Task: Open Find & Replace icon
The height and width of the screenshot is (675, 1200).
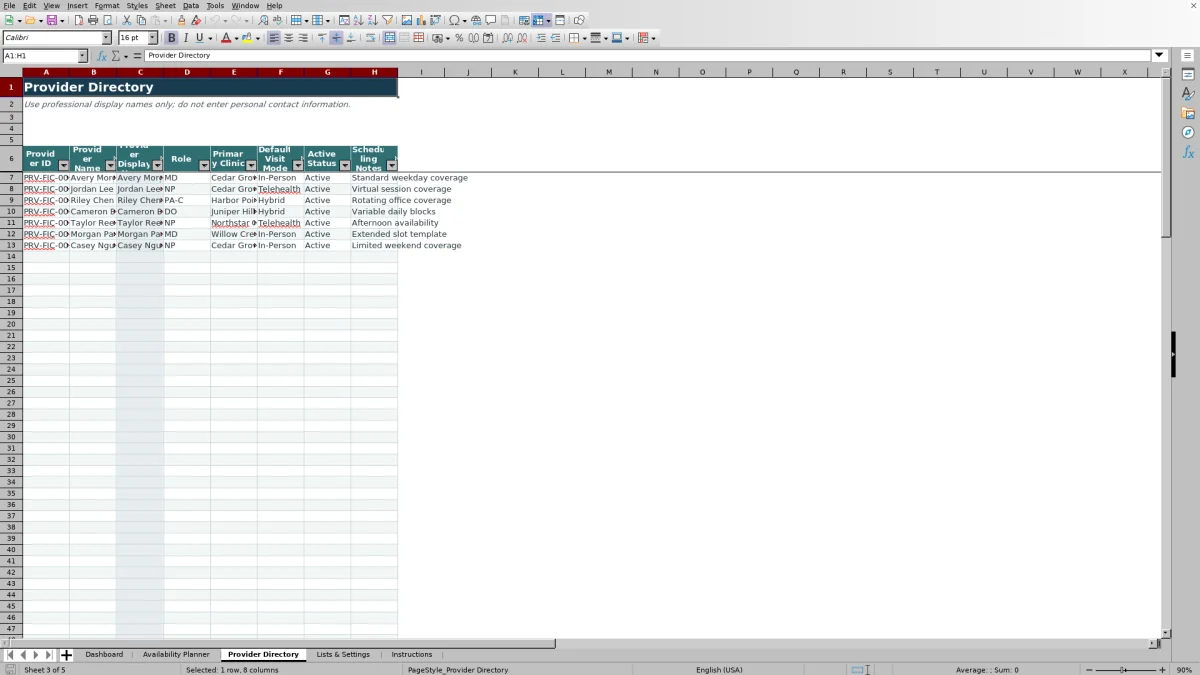Action: point(263,20)
